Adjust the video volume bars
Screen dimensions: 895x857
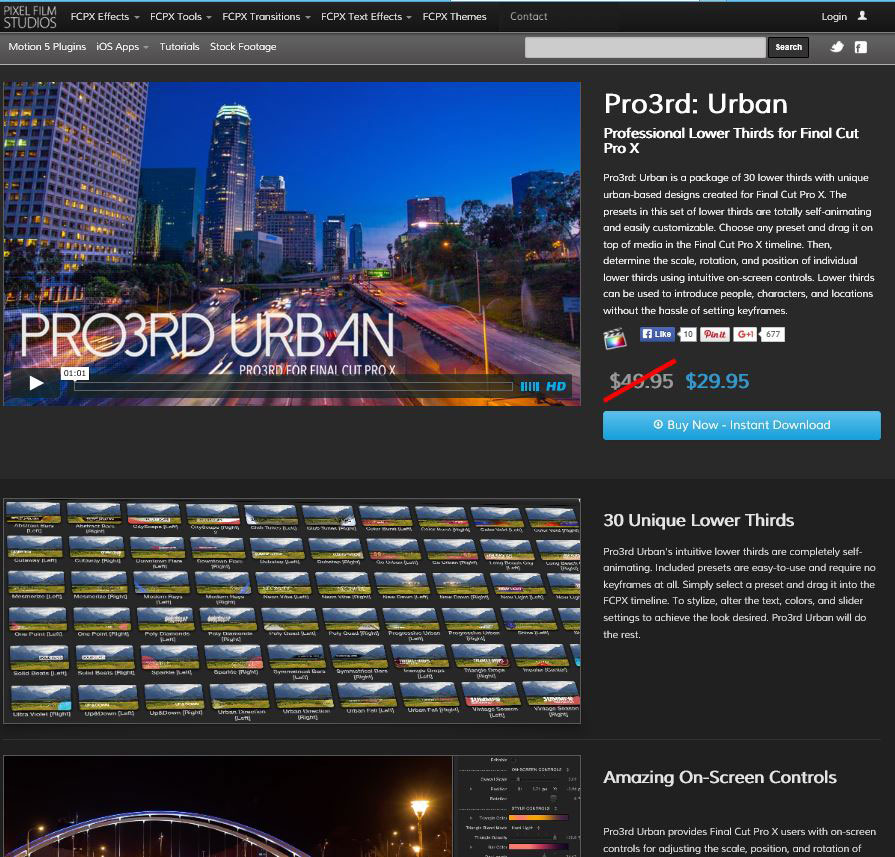(x=530, y=387)
